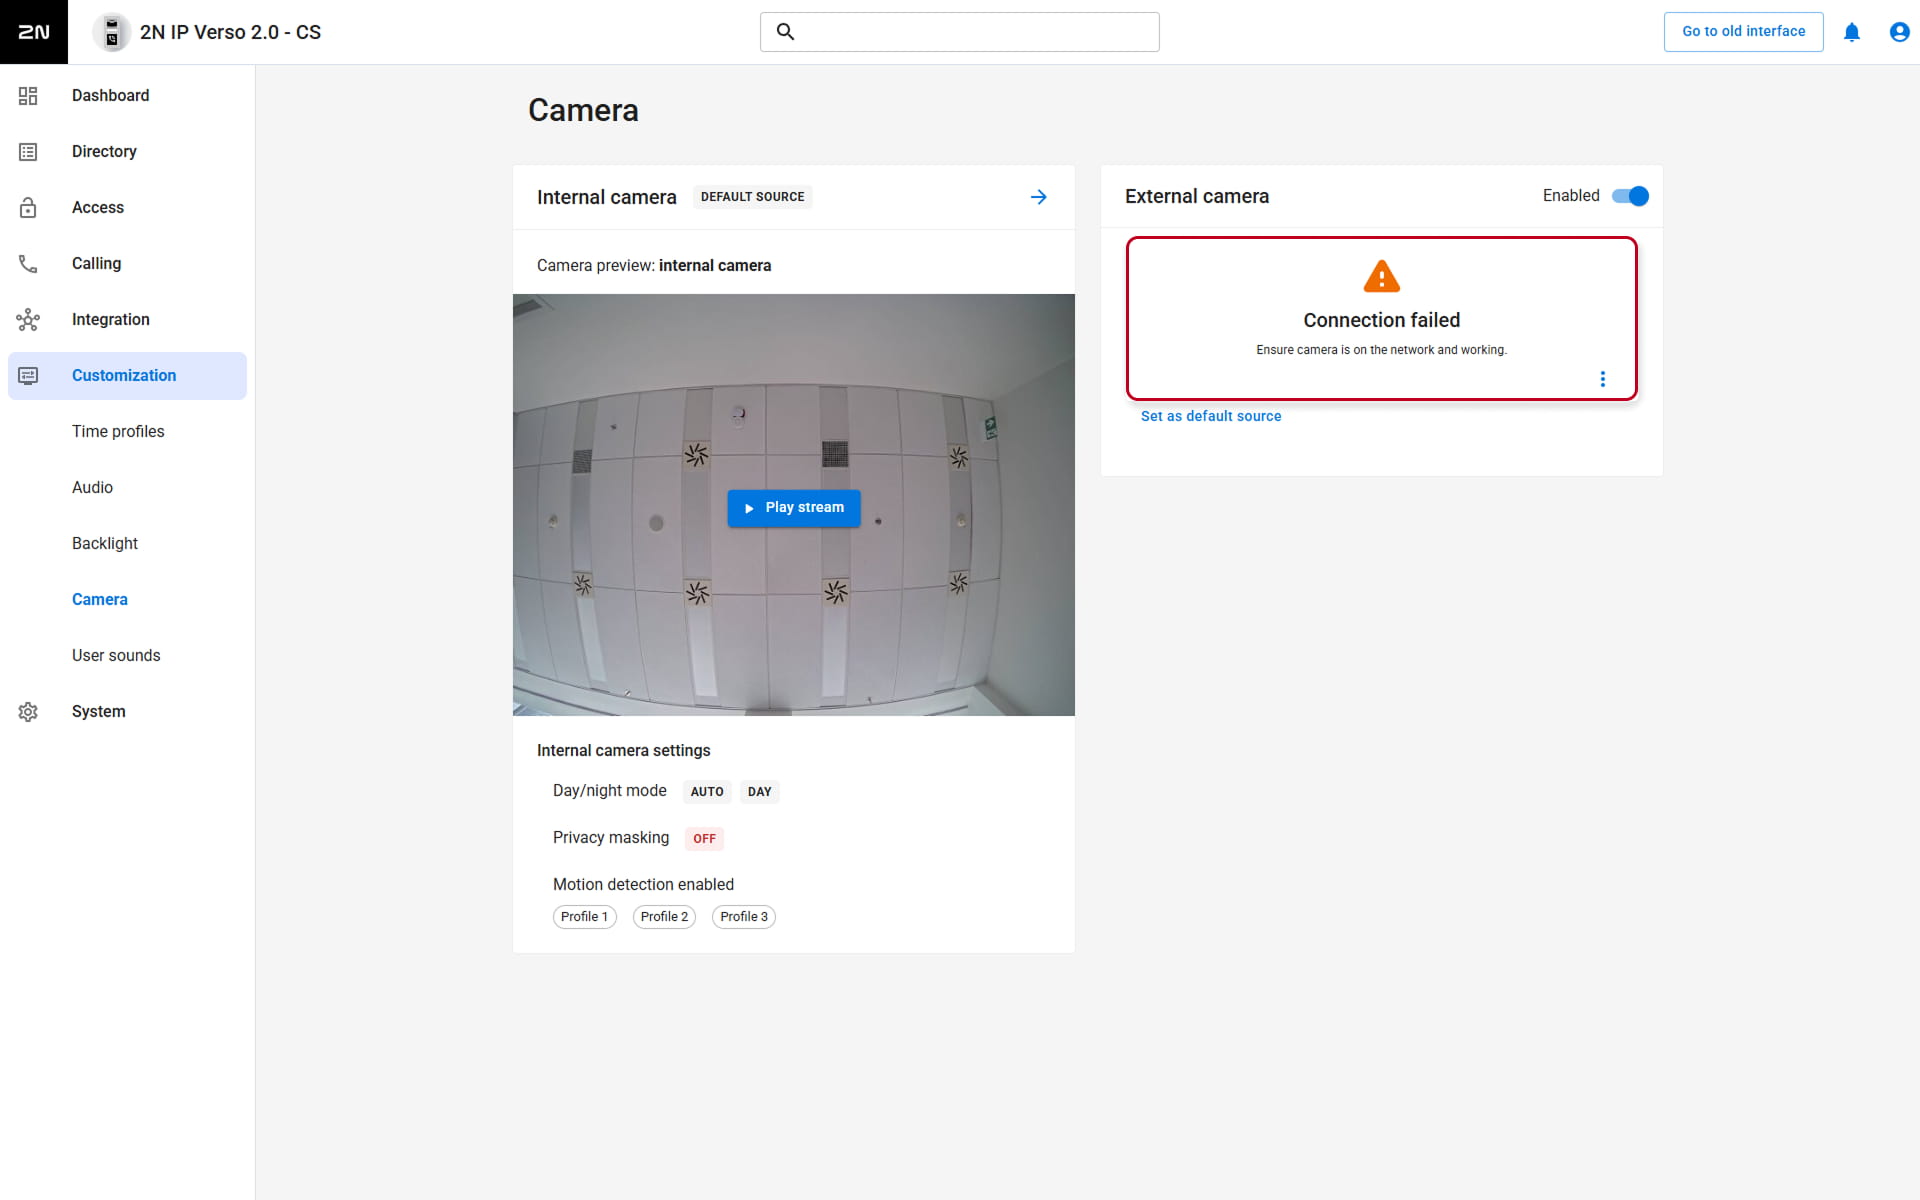Collapse the Customization menu section
1920x1200 pixels.
pyautogui.click(x=128, y=376)
